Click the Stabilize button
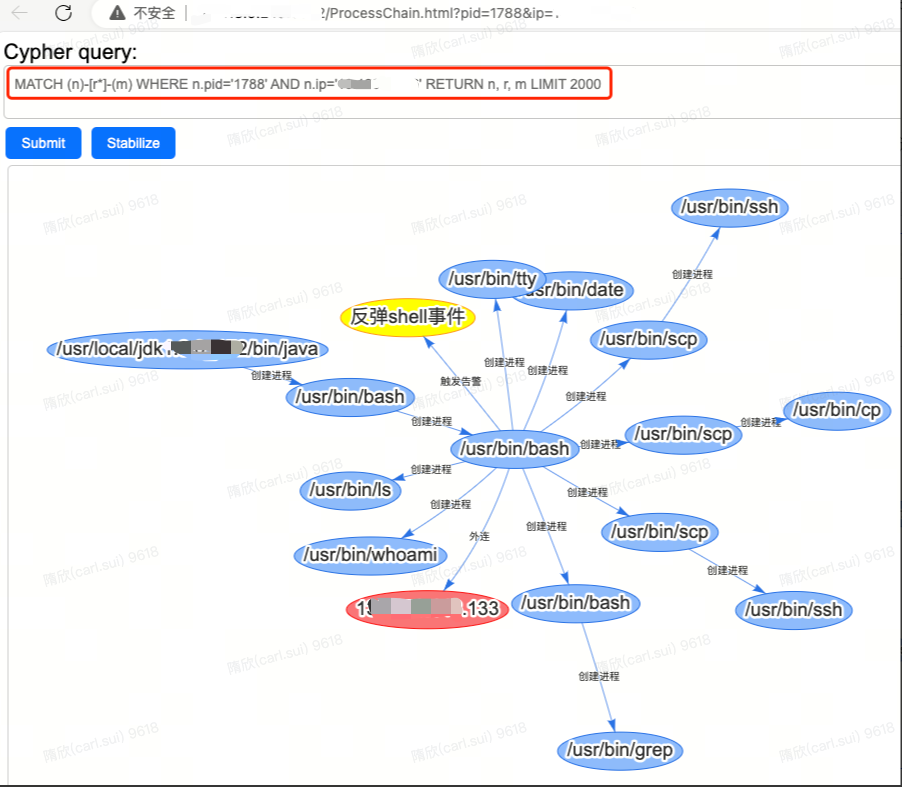This screenshot has width=902, height=787. 133,143
